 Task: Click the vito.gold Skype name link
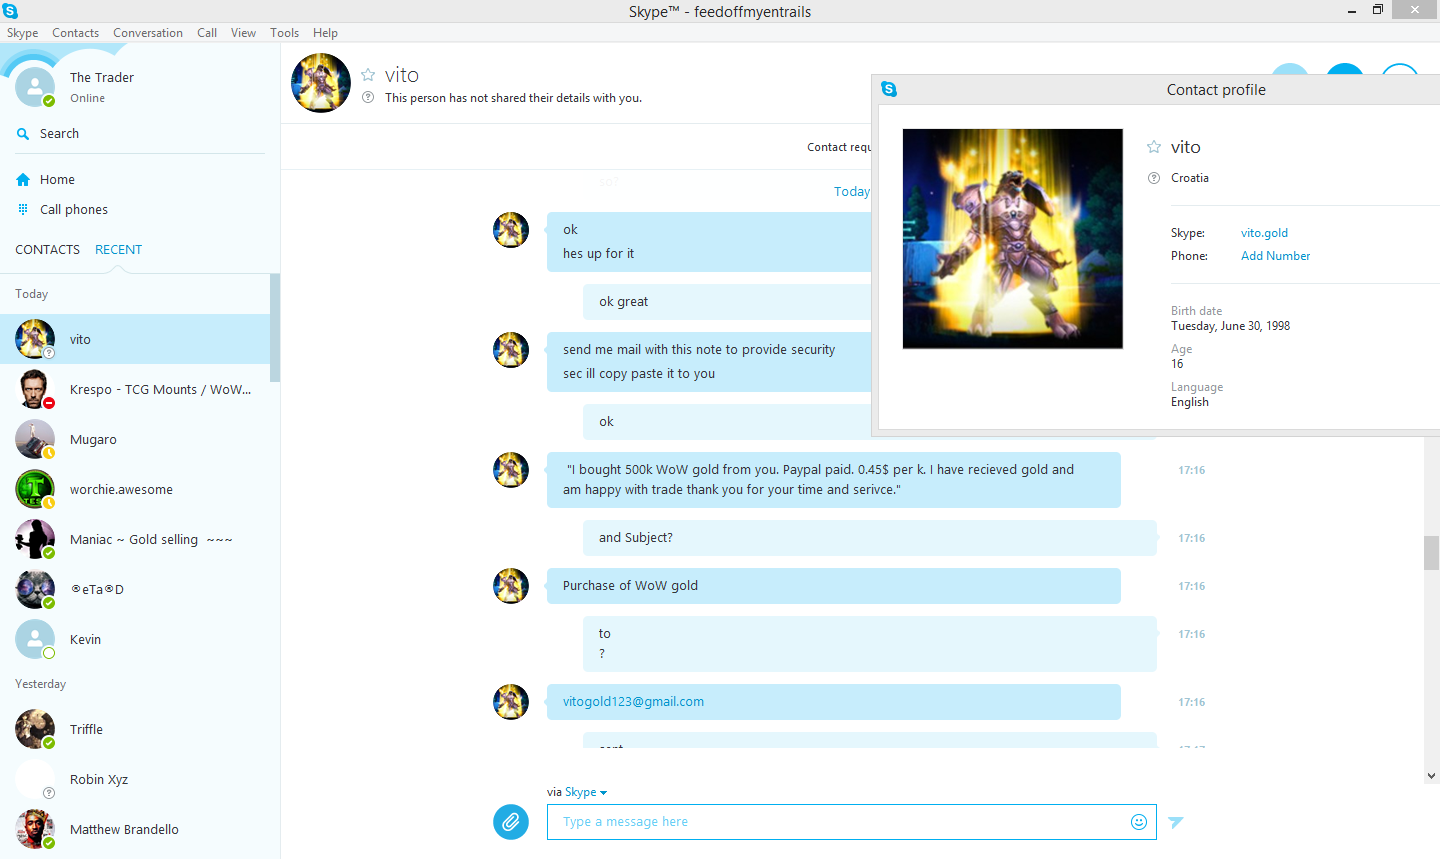[1264, 233]
